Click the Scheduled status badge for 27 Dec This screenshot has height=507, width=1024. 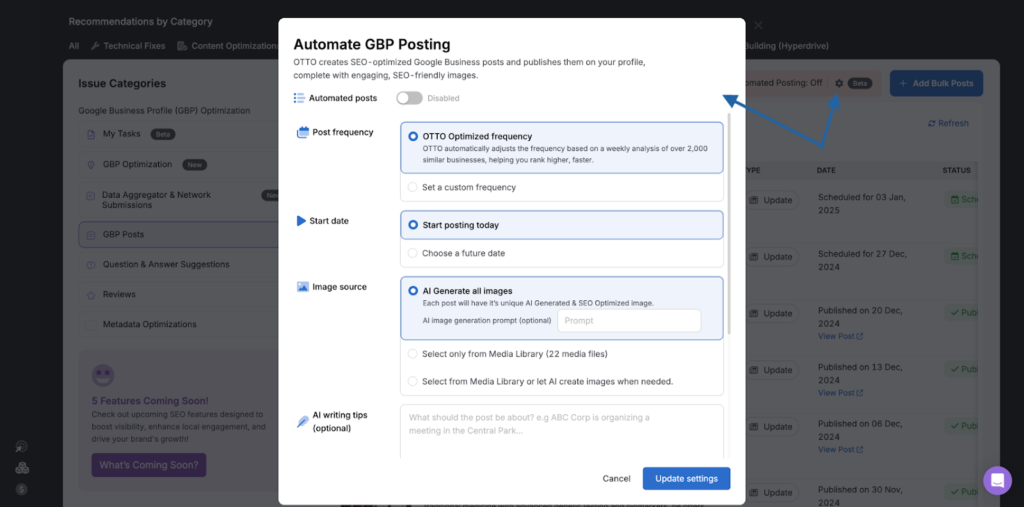coord(961,256)
